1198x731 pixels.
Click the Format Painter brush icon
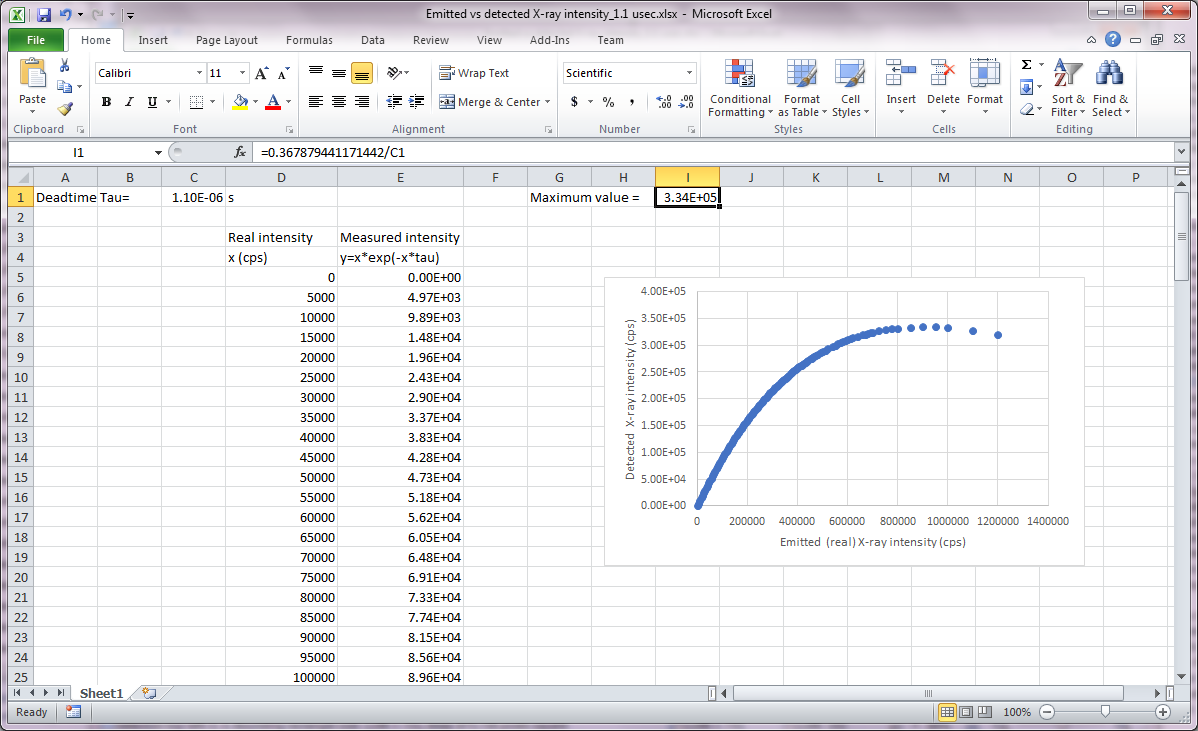tap(65, 109)
